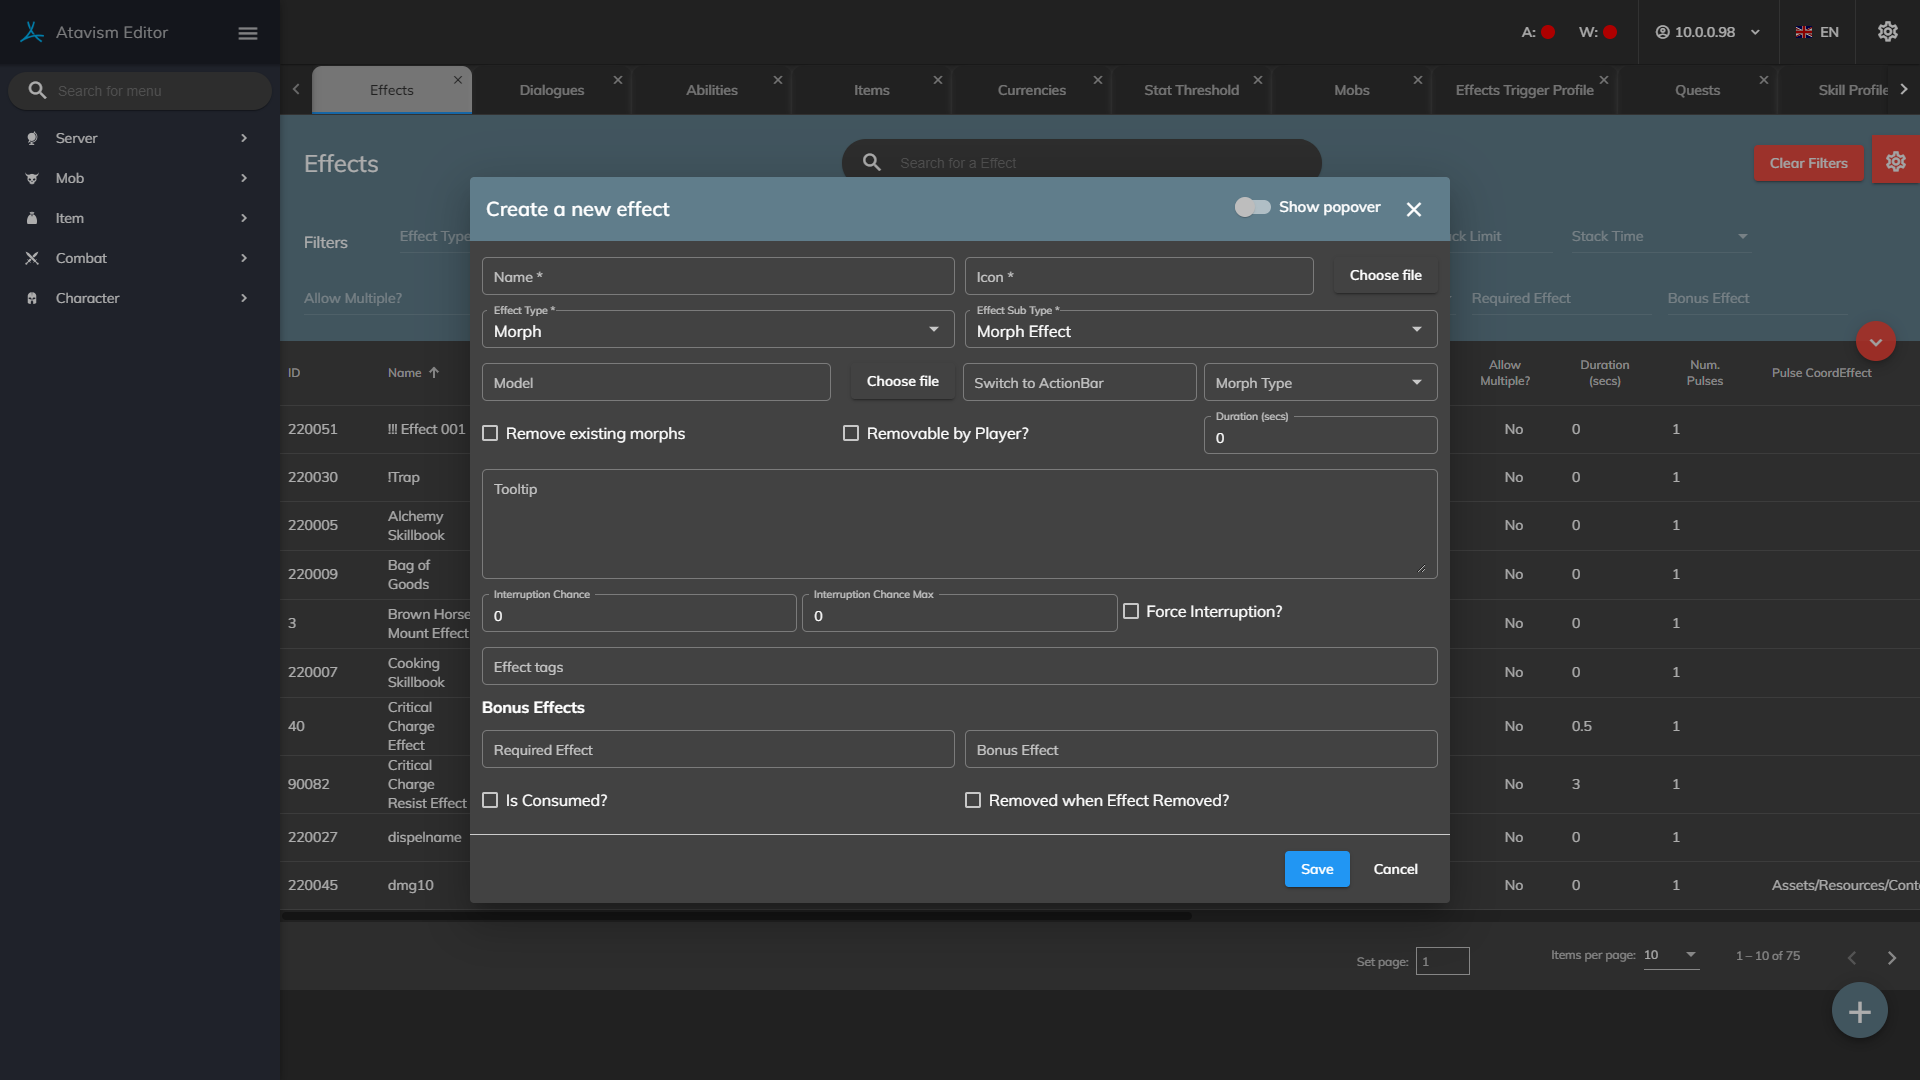Image resolution: width=1920 pixels, height=1080 pixels.
Task: Click the round plus add button
Action: (1859, 1011)
